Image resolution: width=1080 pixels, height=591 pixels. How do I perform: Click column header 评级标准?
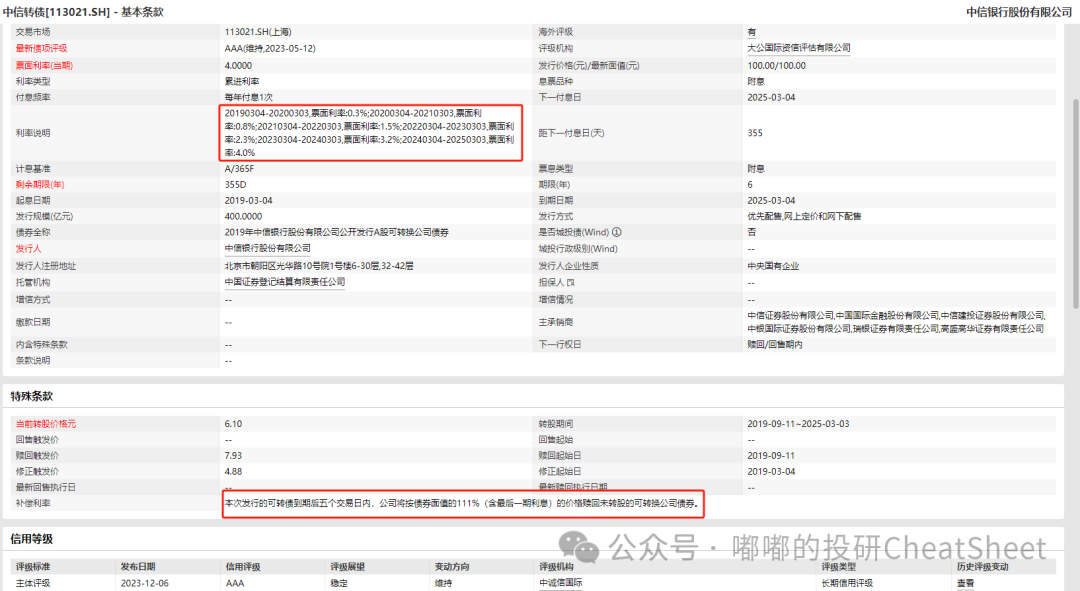(x=33, y=567)
